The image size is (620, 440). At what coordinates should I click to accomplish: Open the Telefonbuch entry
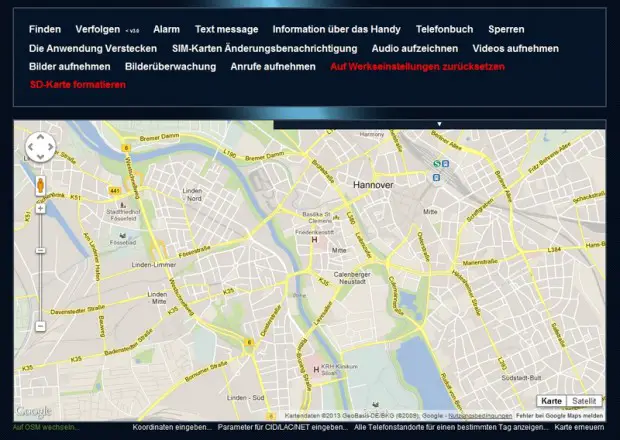tap(444, 29)
